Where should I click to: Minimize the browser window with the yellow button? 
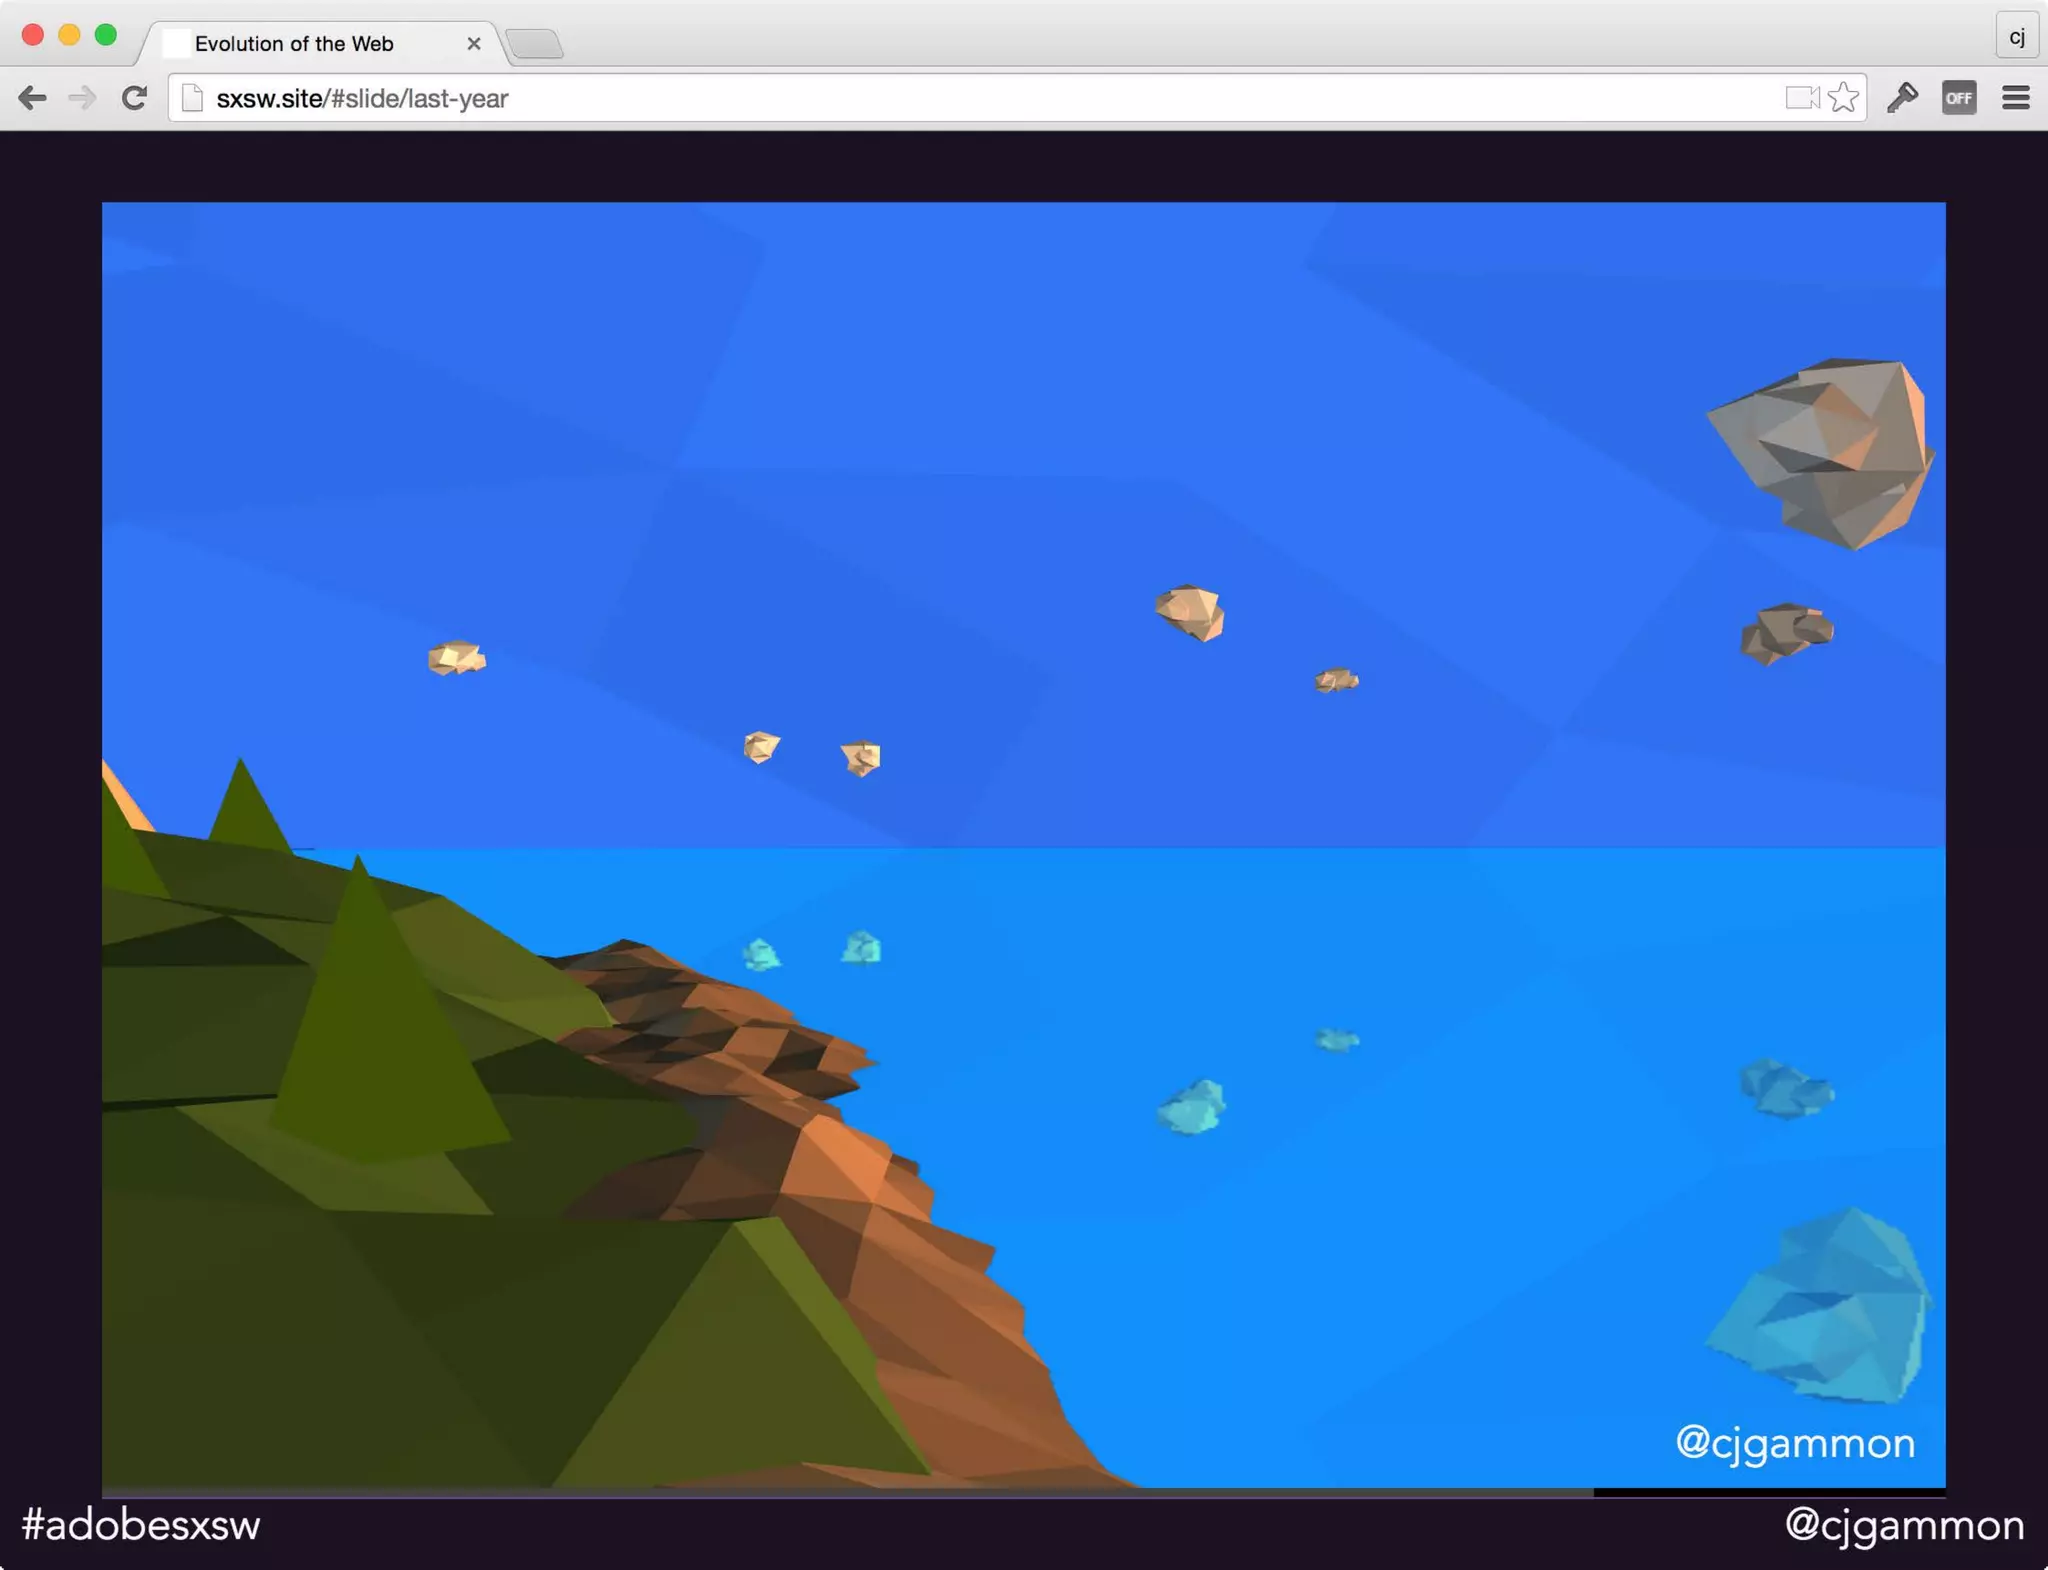[69, 35]
